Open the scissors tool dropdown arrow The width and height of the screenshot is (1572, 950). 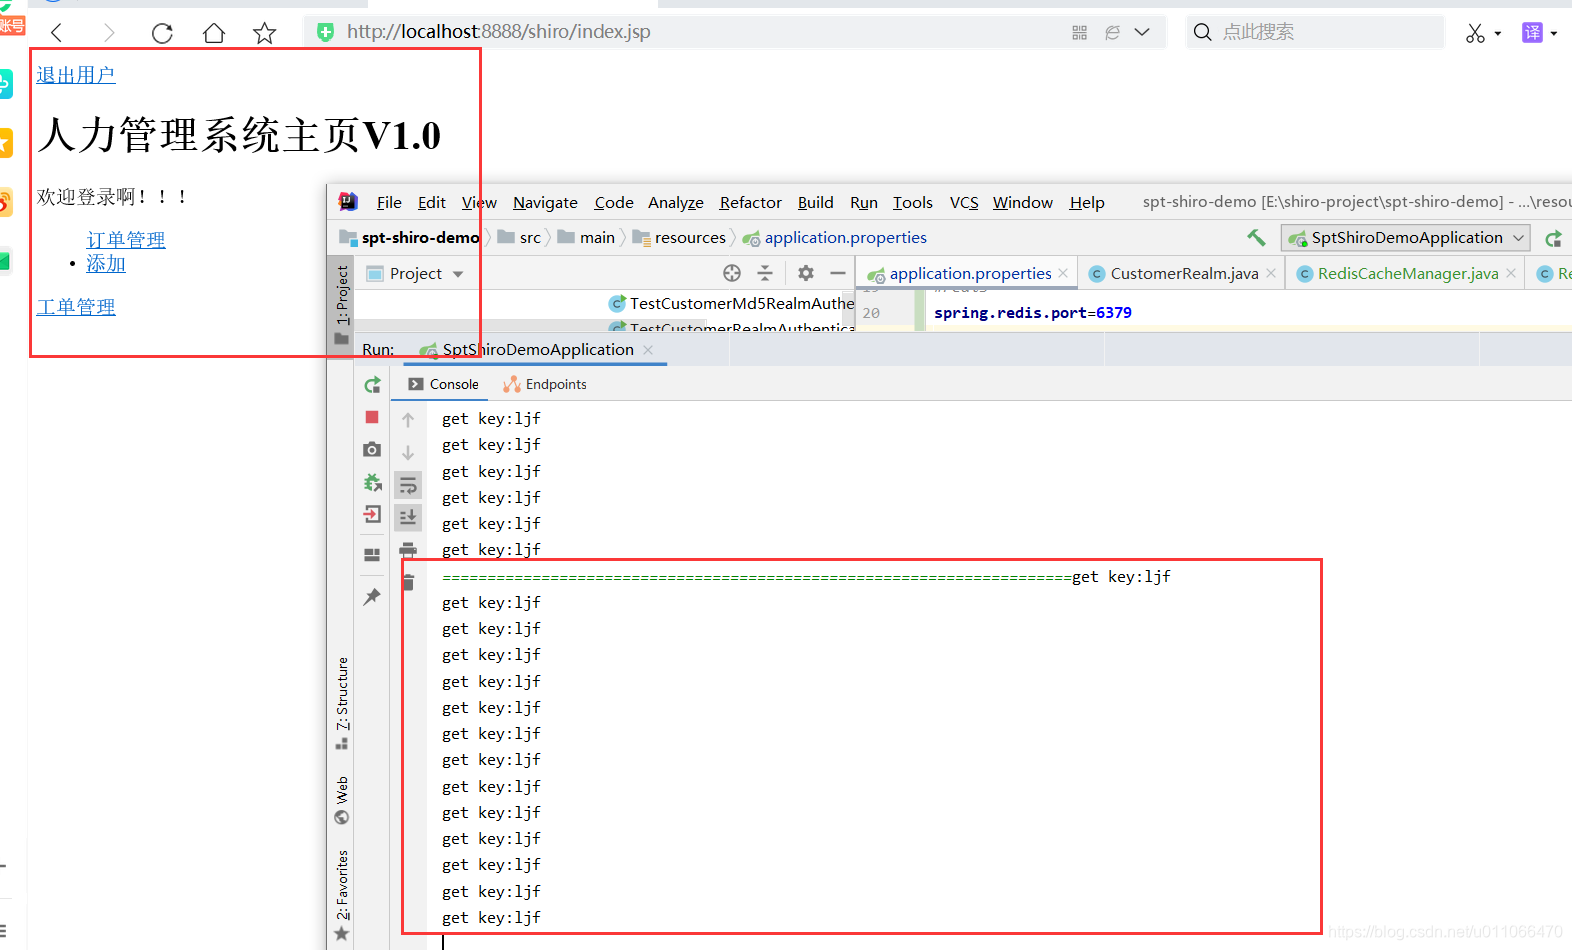pos(1498,34)
